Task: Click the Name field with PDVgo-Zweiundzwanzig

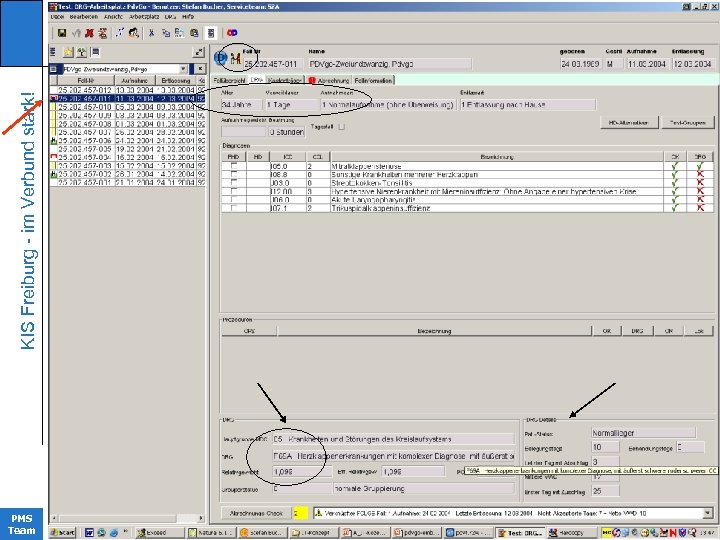Action: coord(389,64)
